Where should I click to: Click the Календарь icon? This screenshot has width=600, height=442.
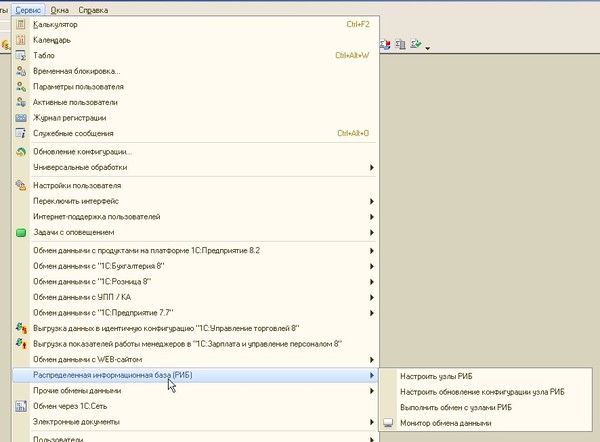click(21, 40)
